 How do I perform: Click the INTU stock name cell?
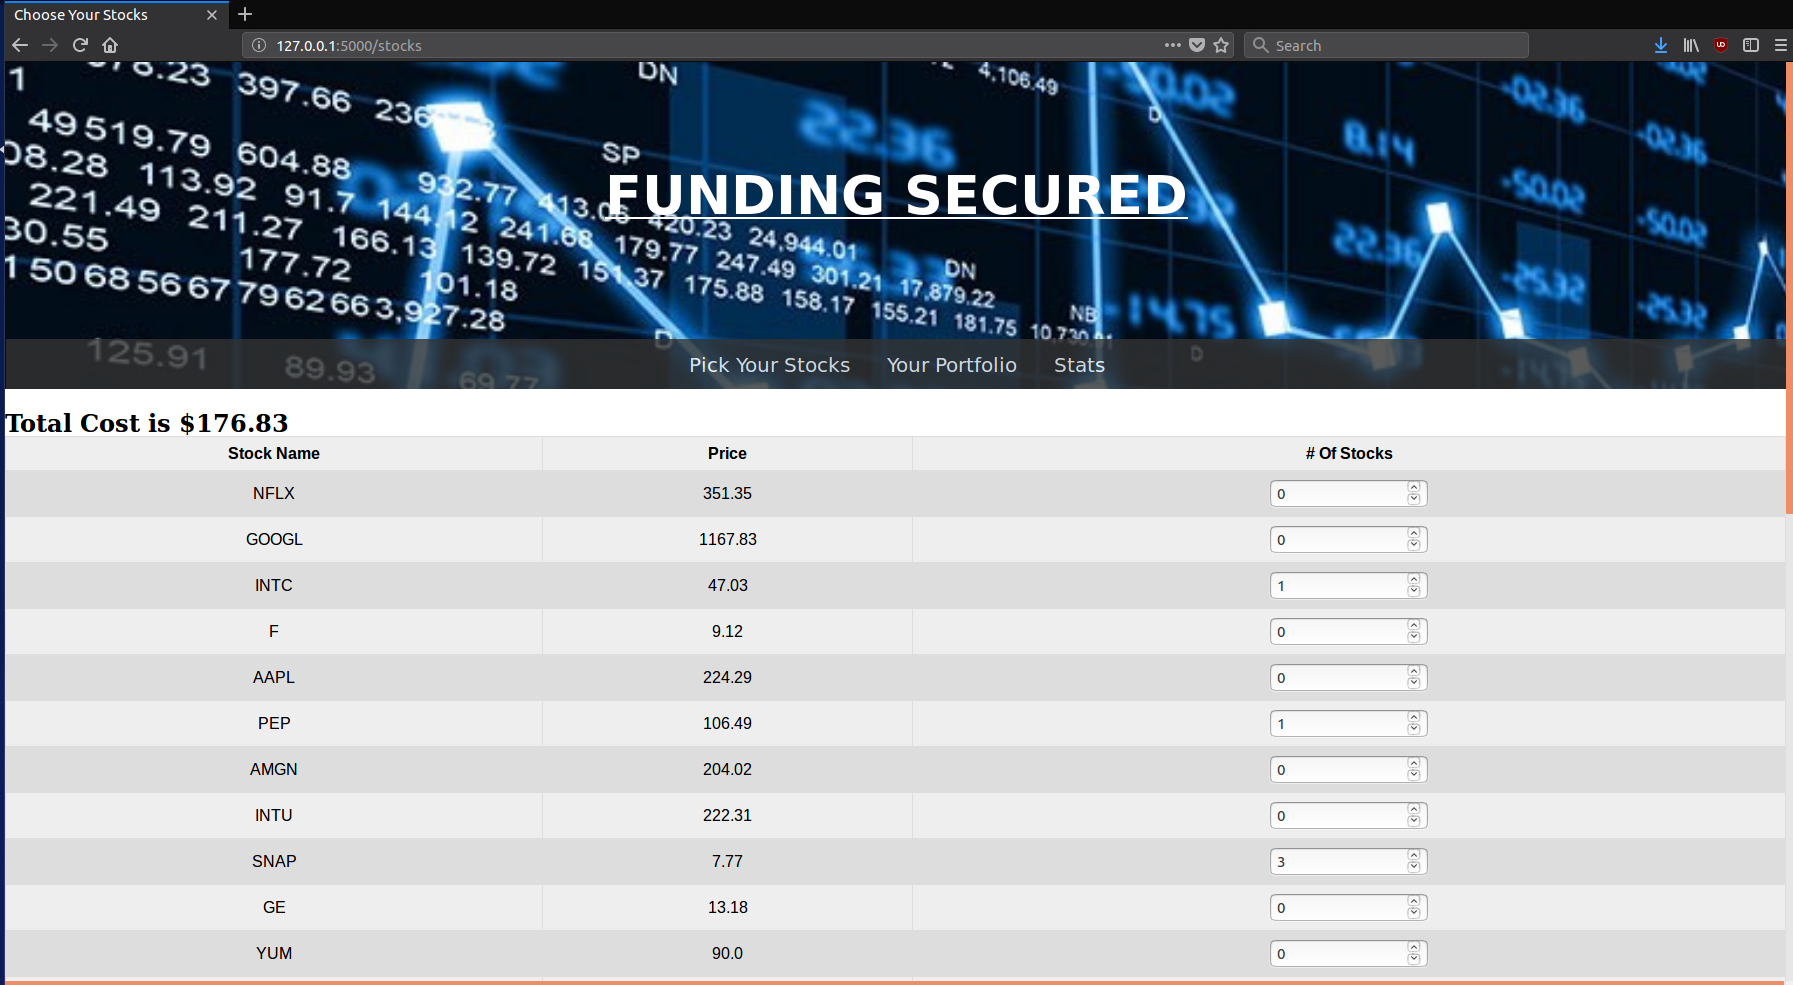[x=274, y=815]
